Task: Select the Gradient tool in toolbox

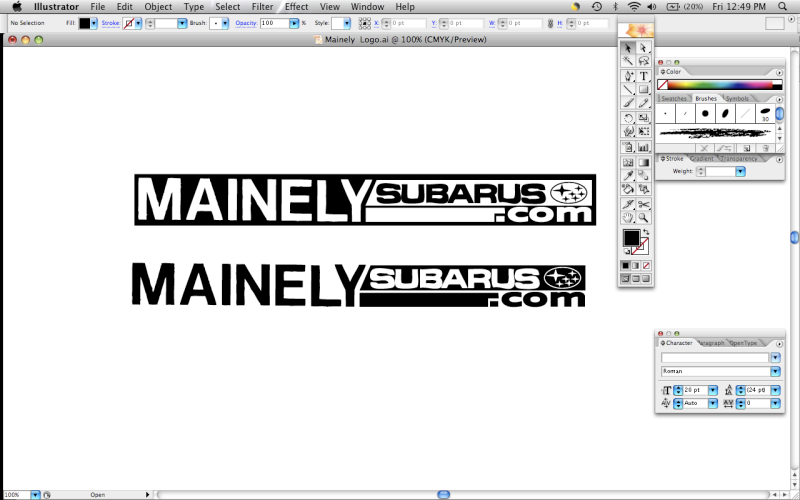Action: click(643, 163)
